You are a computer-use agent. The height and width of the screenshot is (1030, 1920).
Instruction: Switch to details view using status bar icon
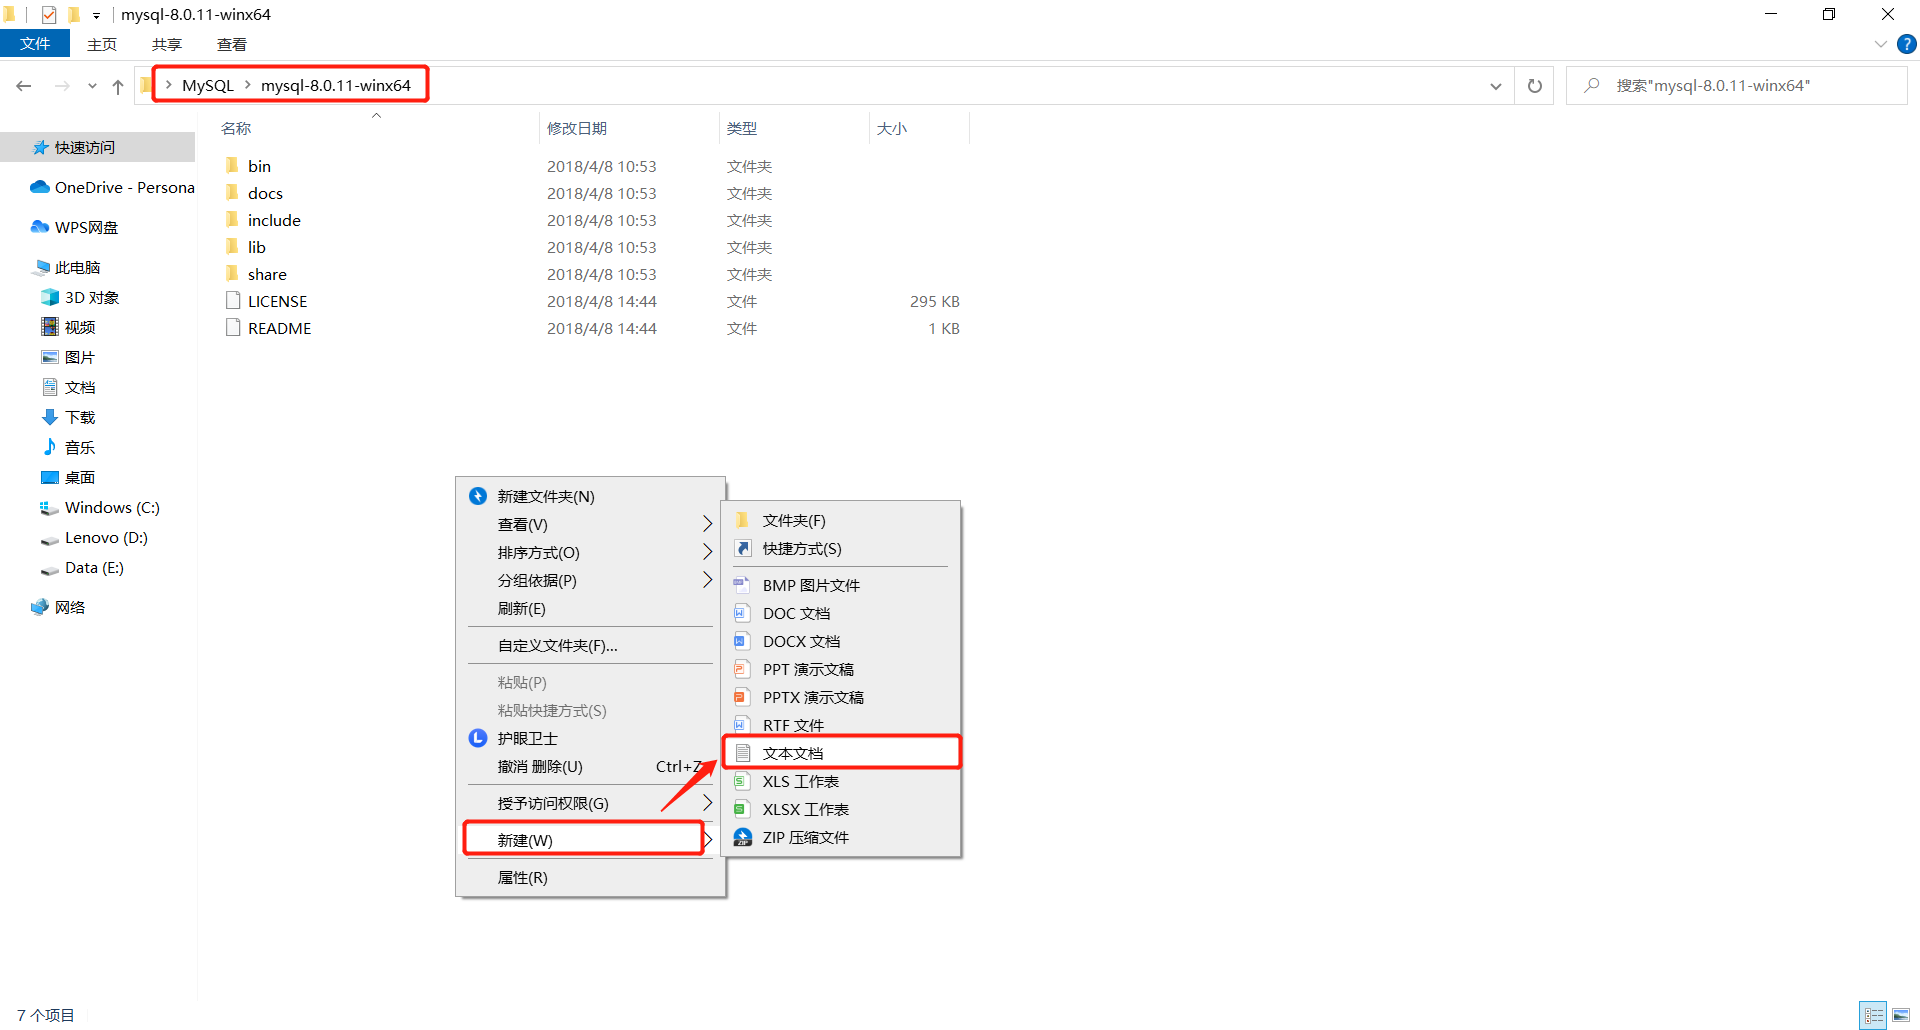point(1874,1014)
